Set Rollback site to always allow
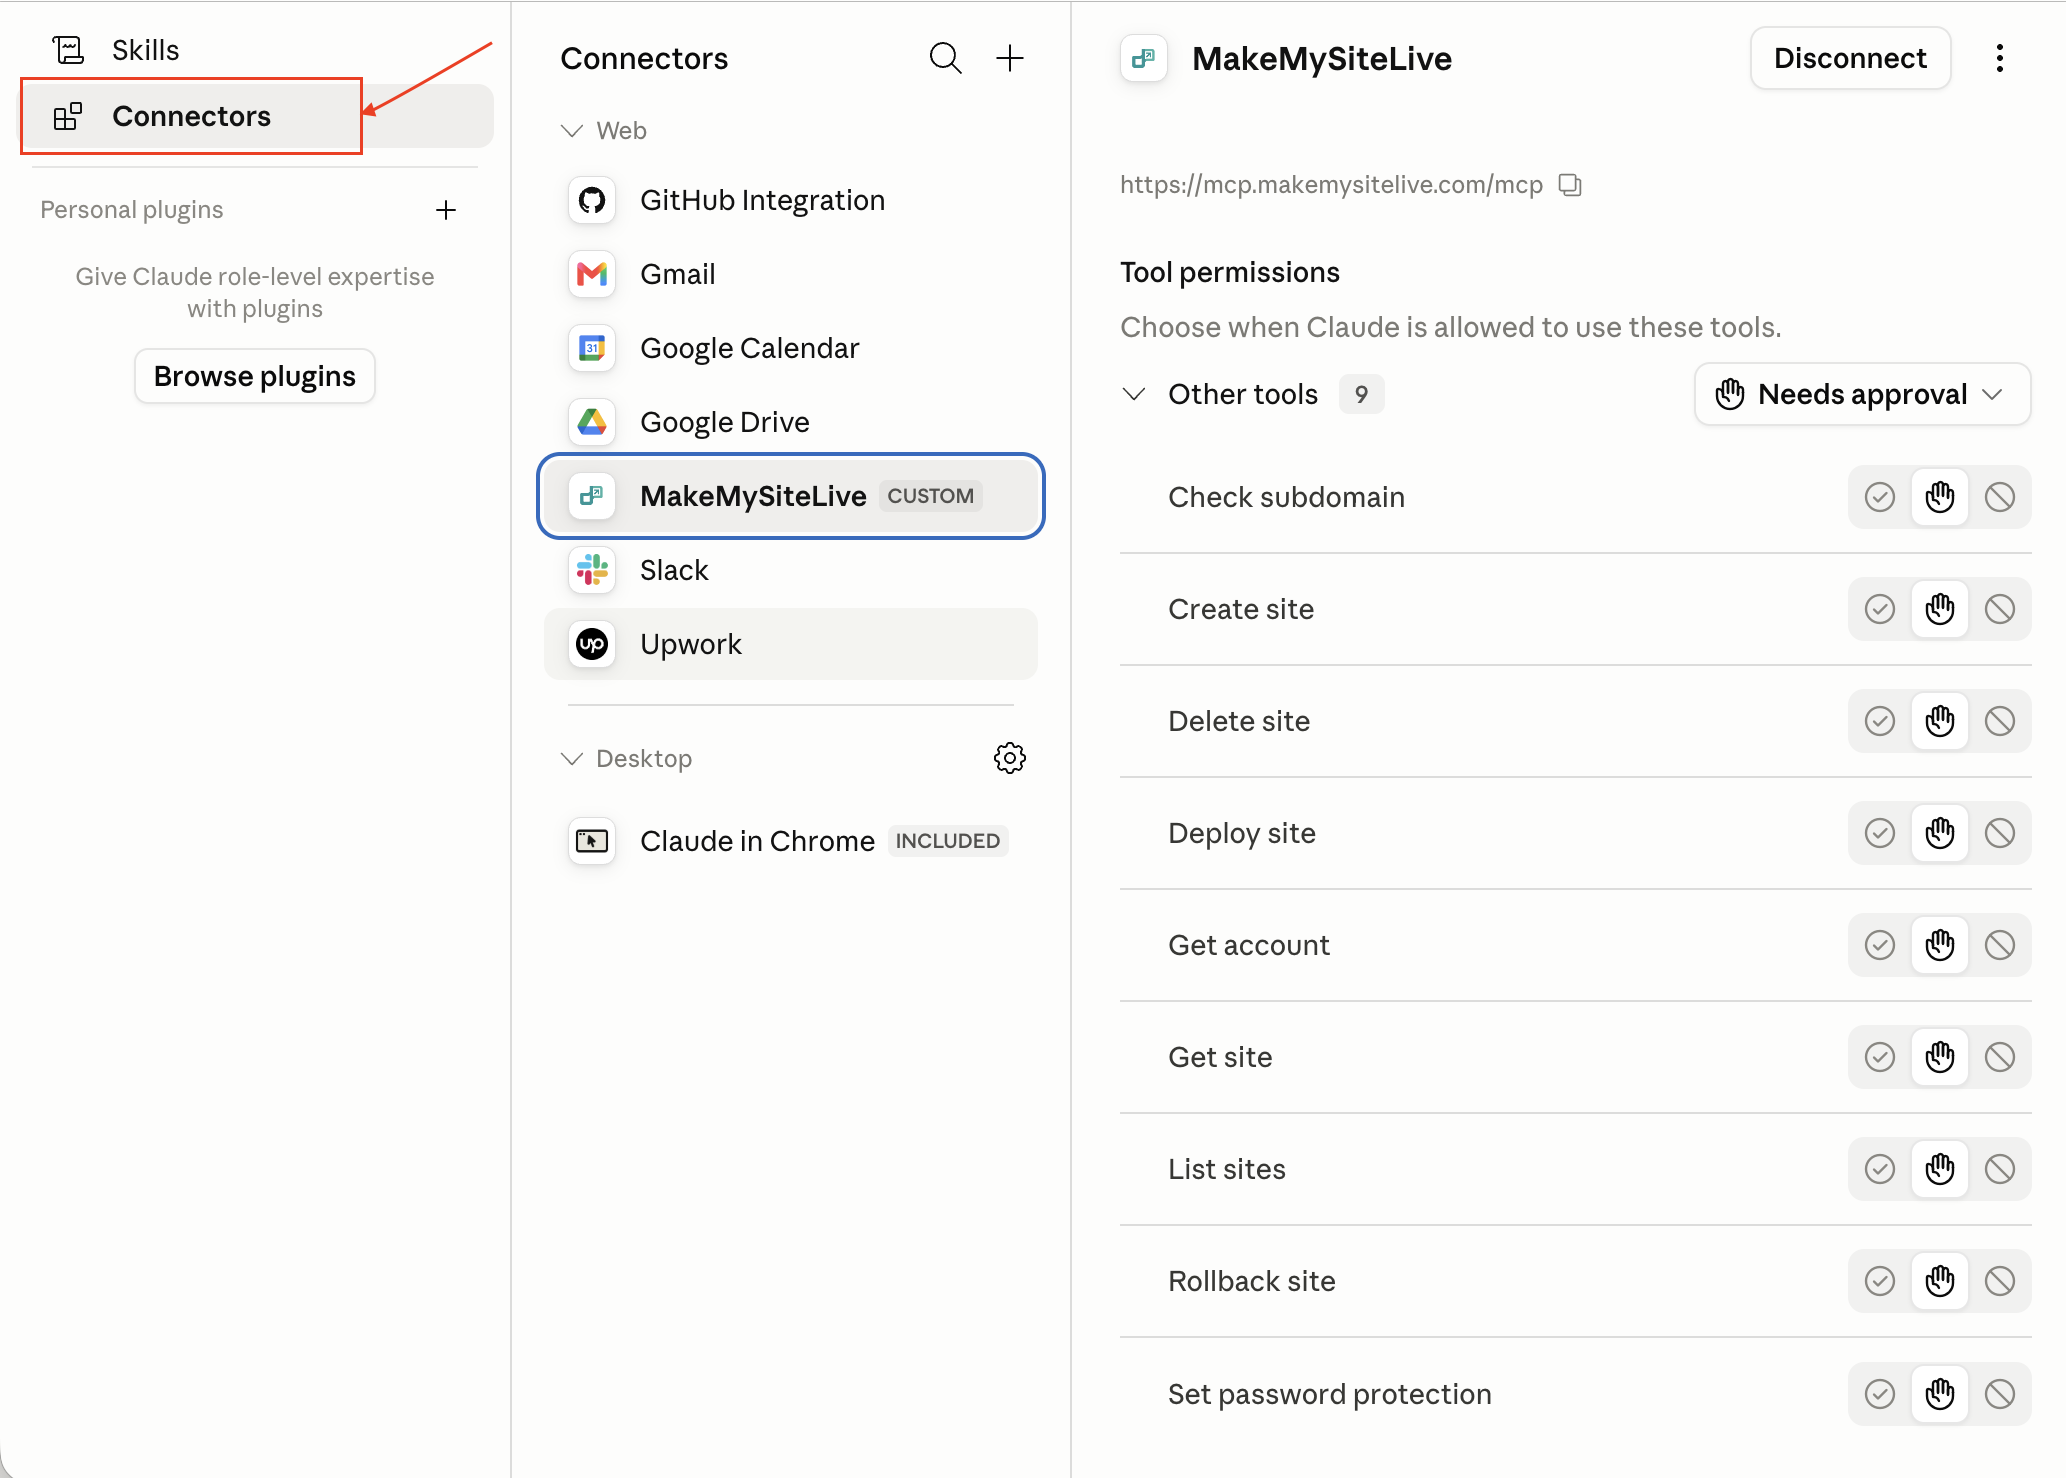 click(x=1880, y=1281)
